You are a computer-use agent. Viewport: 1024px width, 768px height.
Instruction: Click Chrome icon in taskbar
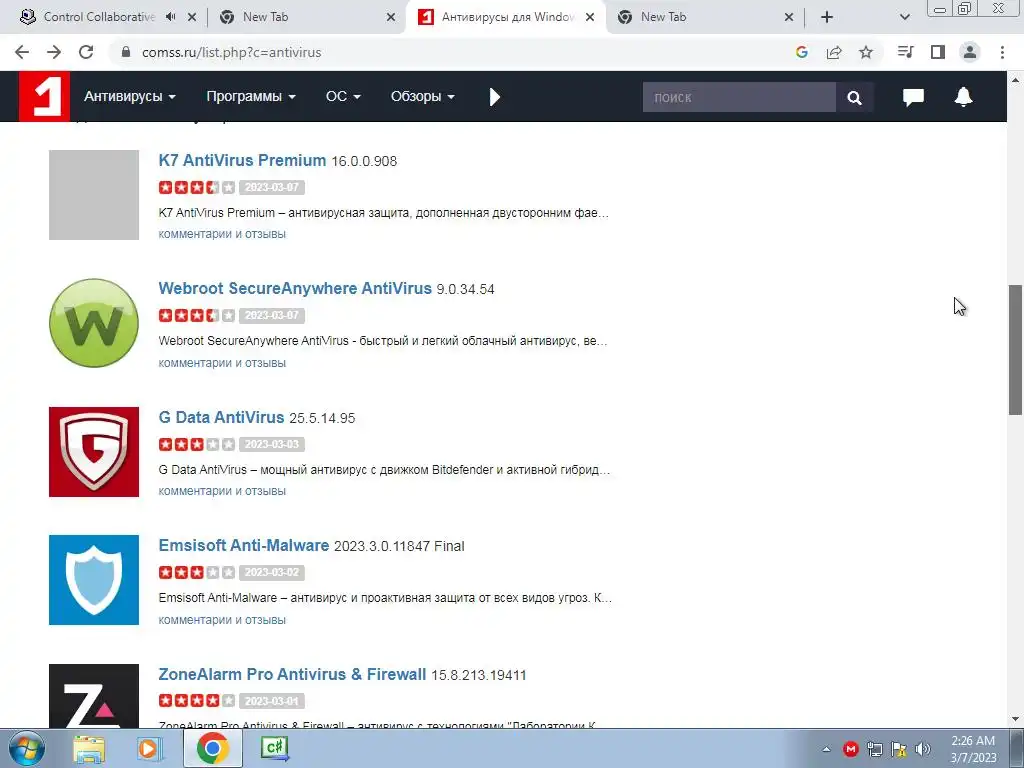coord(212,749)
